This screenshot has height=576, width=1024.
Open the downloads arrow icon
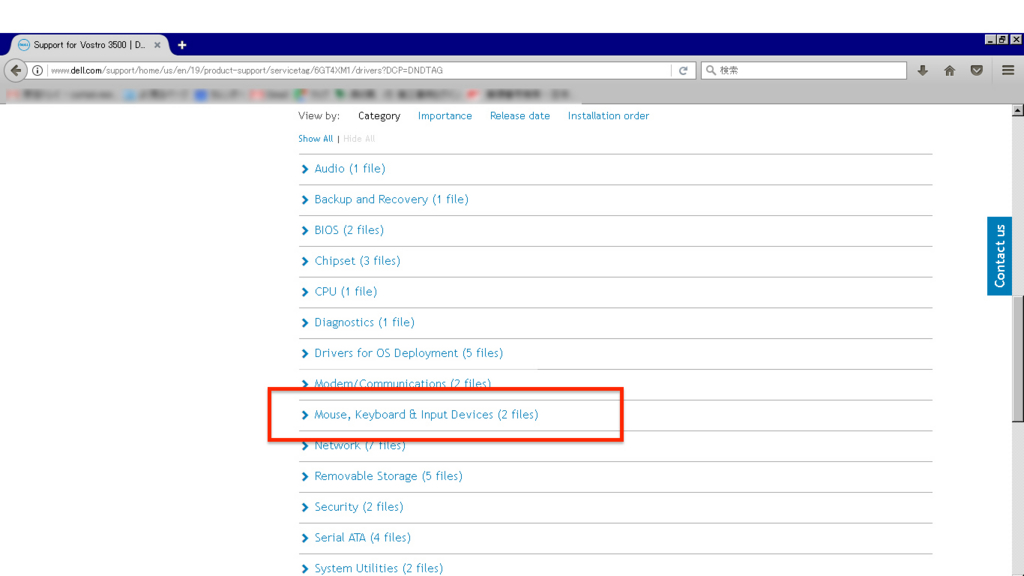tap(922, 71)
